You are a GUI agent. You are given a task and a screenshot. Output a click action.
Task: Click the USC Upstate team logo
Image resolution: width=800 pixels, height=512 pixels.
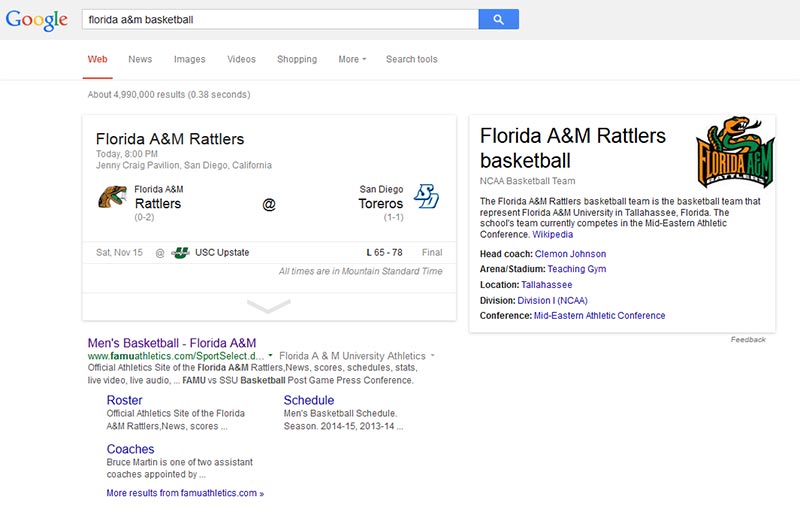[x=180, y=253]
